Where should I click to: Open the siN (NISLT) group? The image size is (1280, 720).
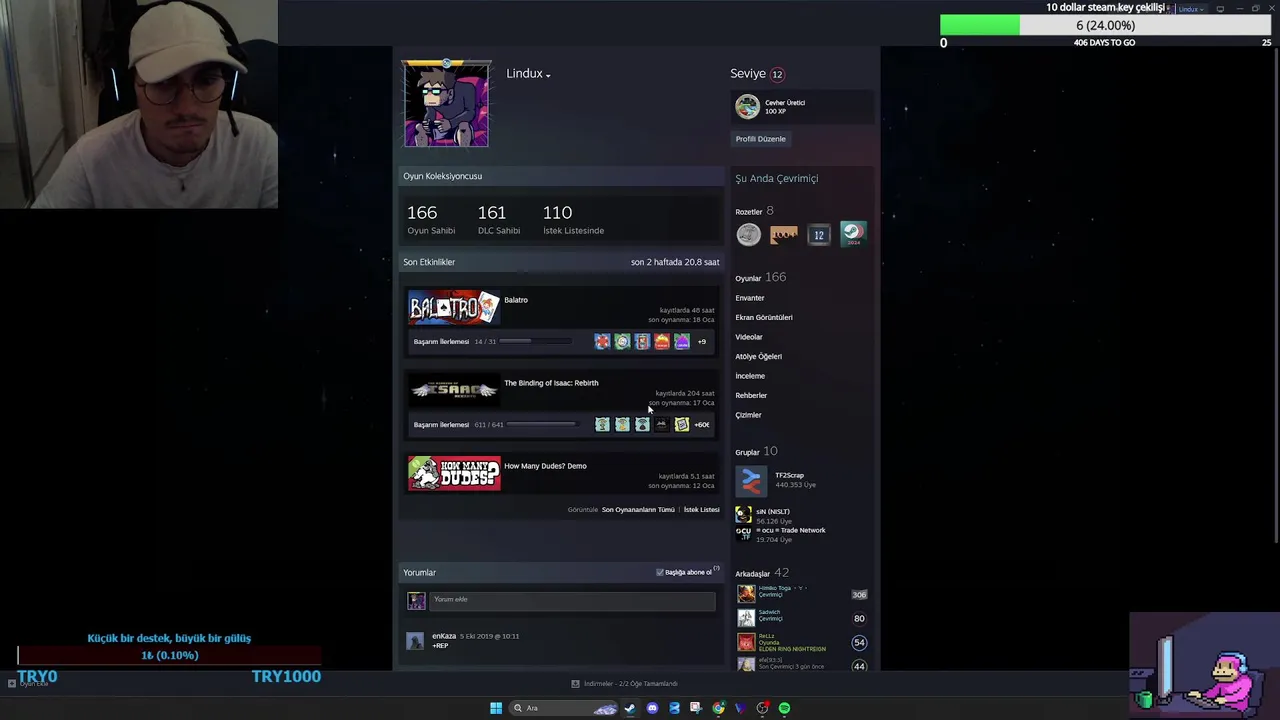(x=773, y=512)
